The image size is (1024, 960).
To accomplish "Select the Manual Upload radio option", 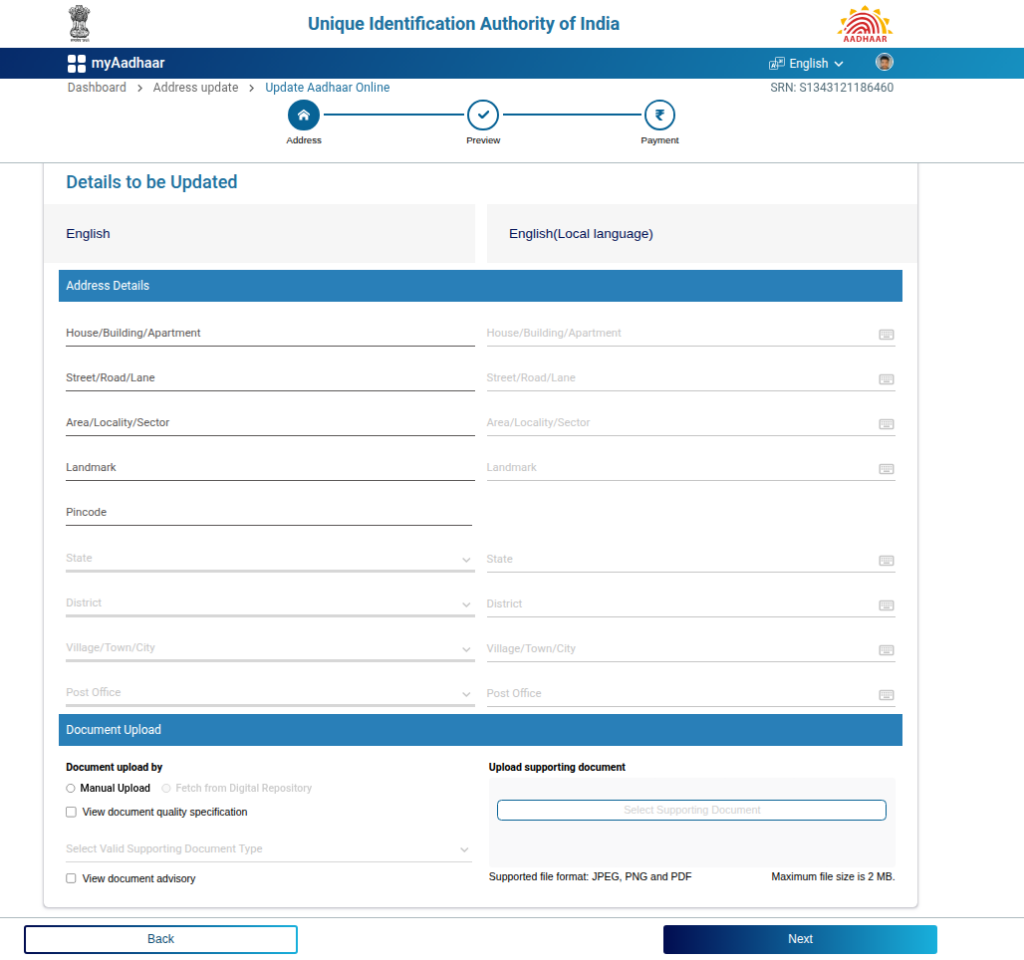I will tap(71, 788).
